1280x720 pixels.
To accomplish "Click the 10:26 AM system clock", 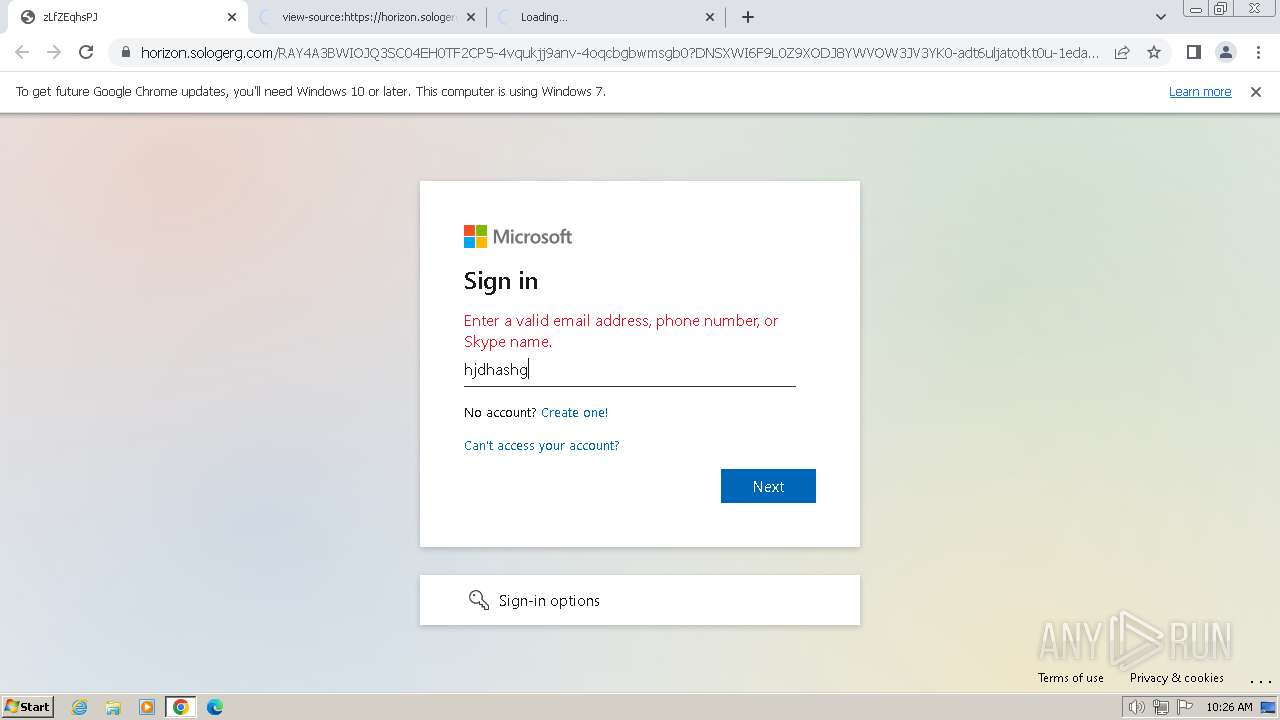I will pyautogui.click(x=1229, y=707).
